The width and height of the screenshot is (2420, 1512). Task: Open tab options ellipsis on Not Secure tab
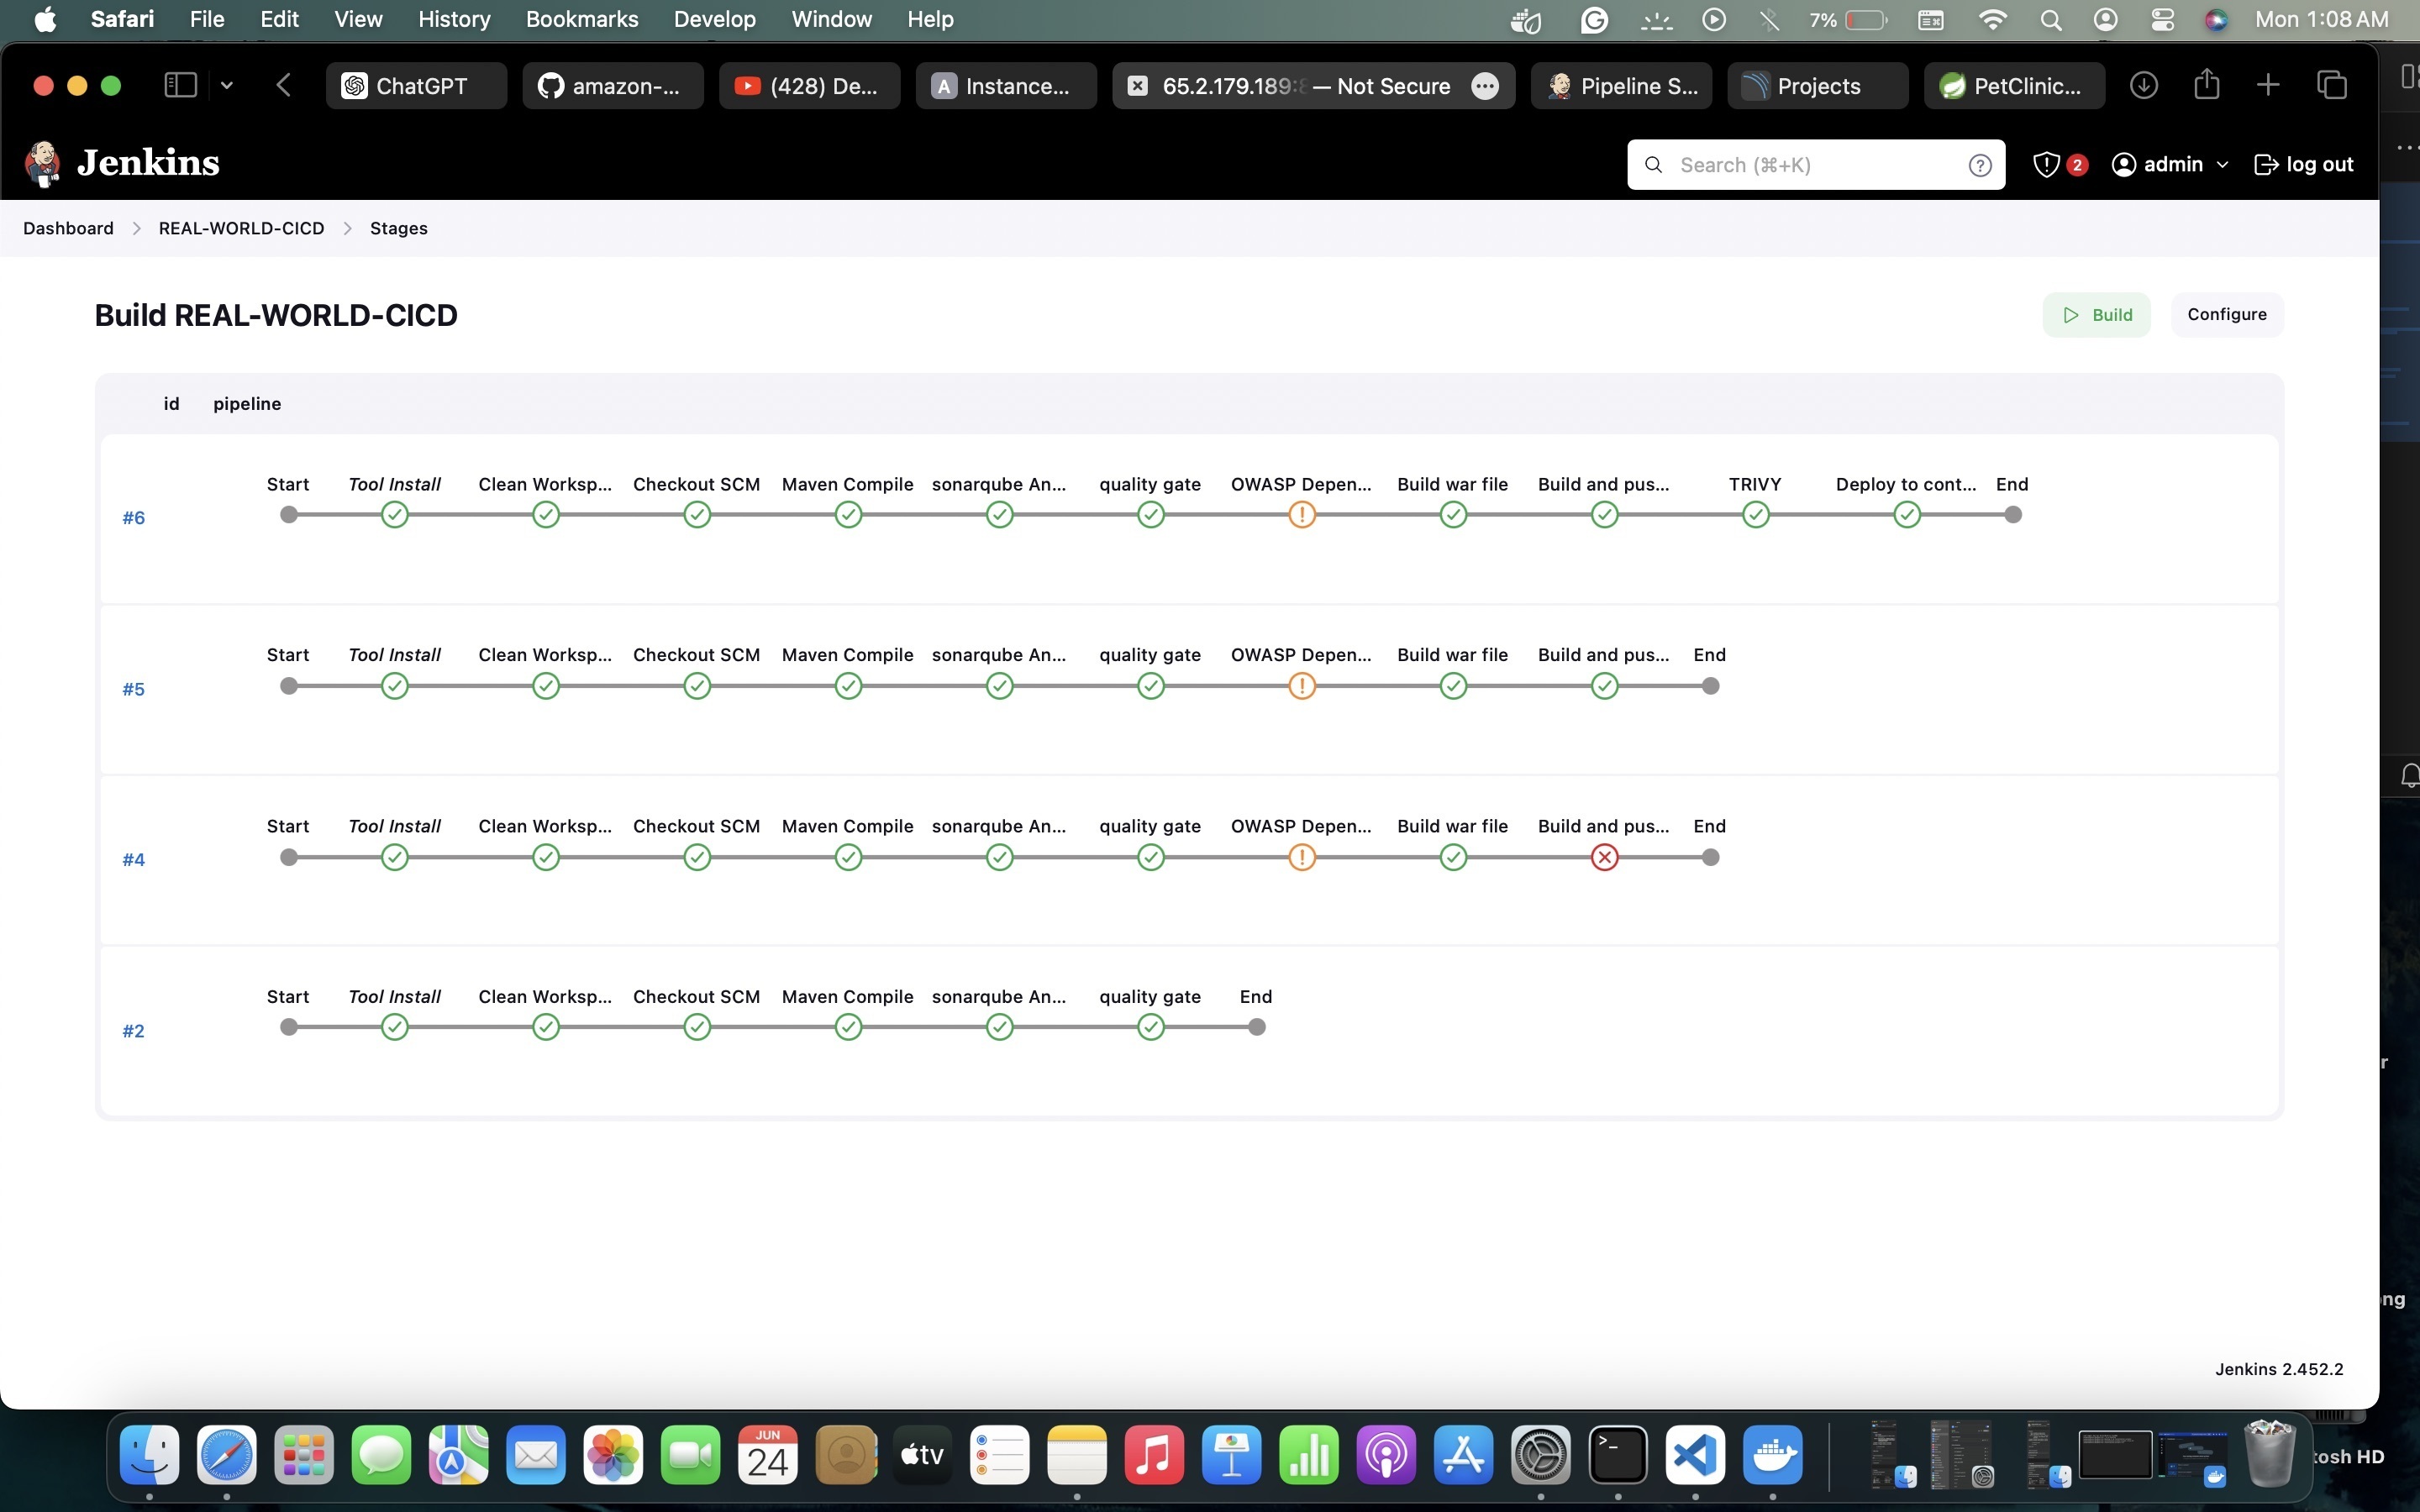pos(1485,86)
